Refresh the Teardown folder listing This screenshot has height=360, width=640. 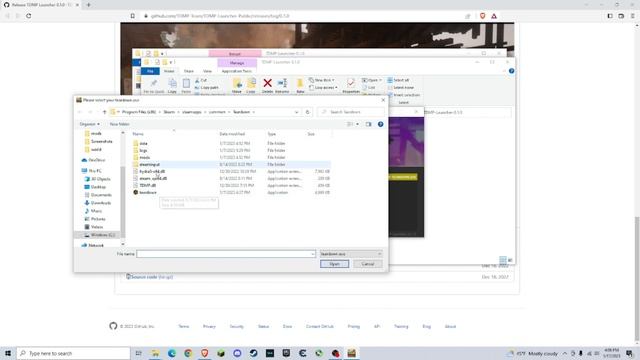click(x=308, y=112)
